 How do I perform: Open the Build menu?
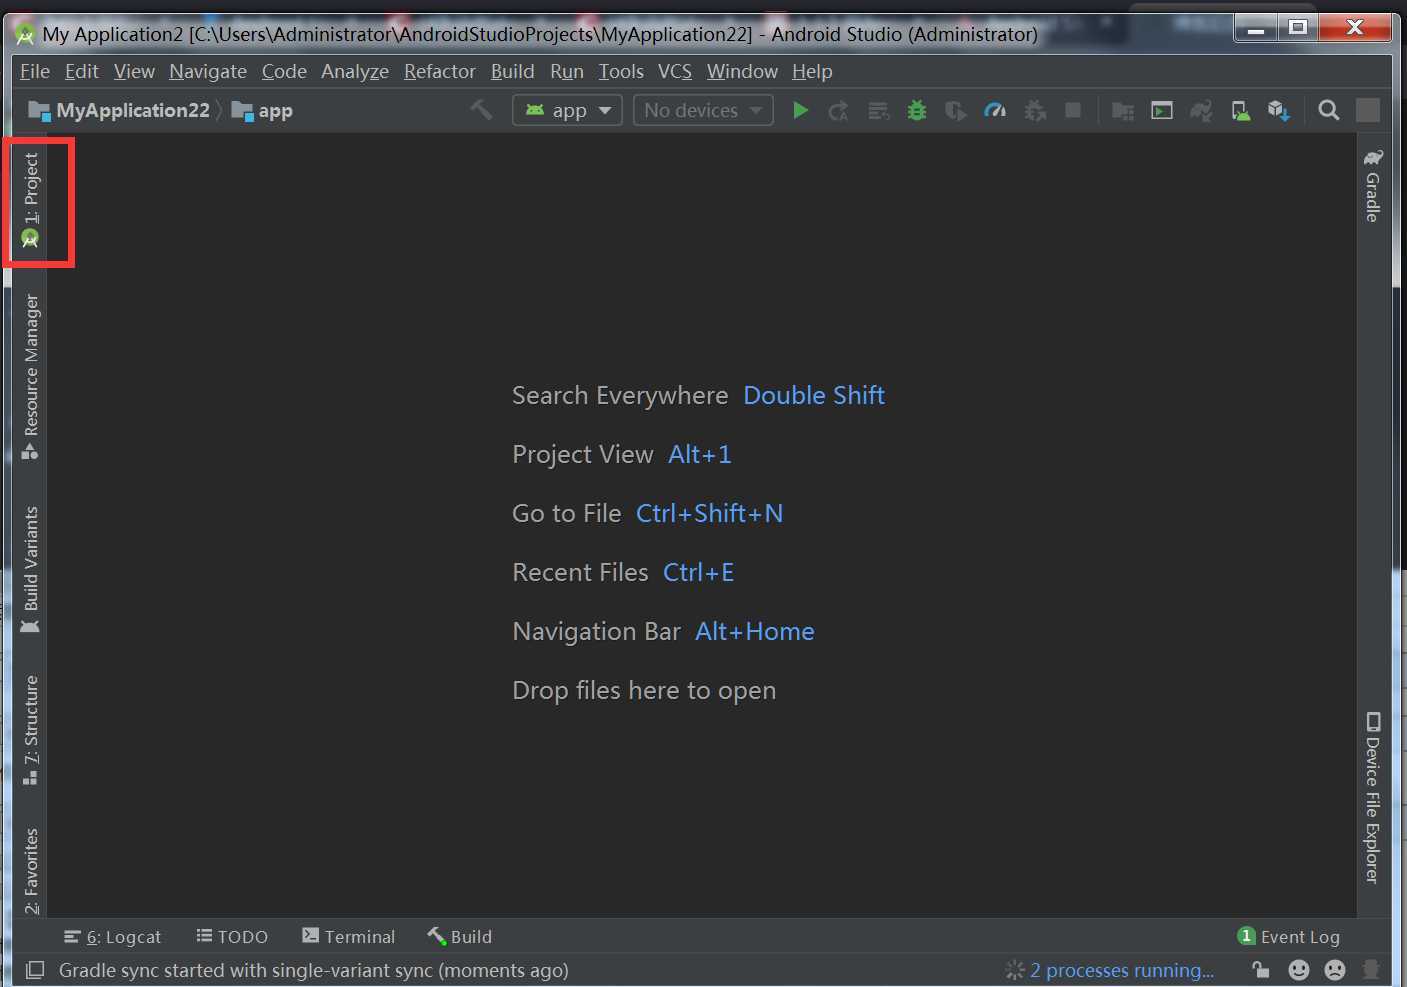tap(513, 71)
